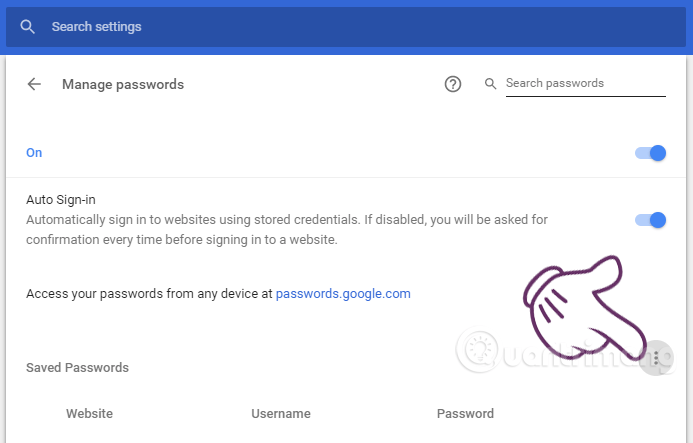Click the Saved Passwords section heading
The image size is (693, 443).
(77, 368)
